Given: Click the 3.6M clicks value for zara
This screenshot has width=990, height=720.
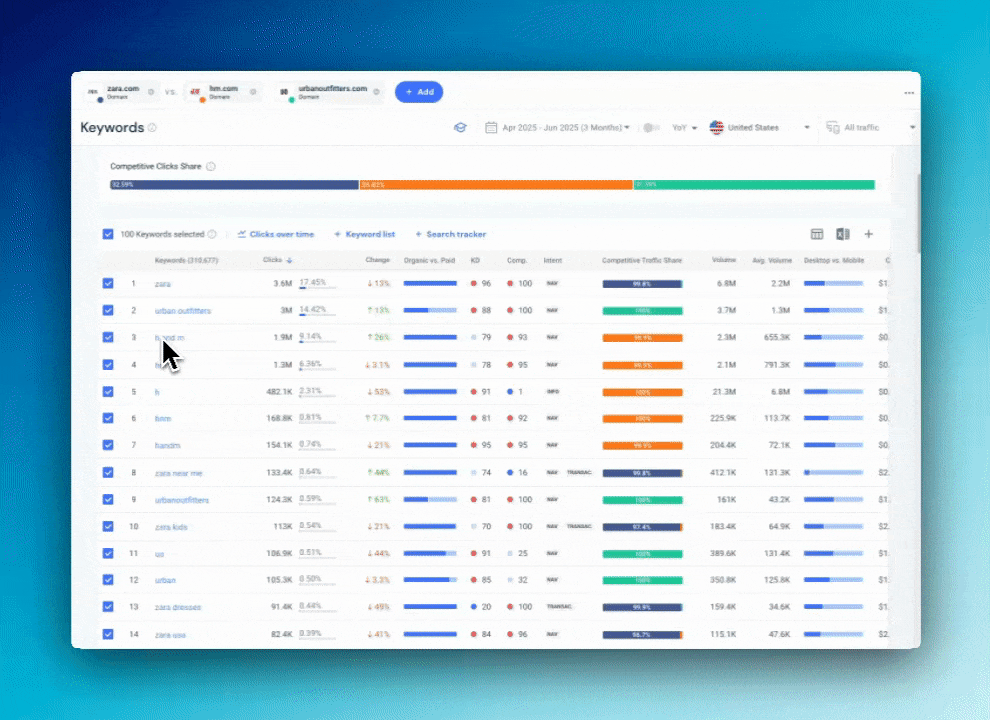Looking at the screenshot, I should pyautogui.click(x=283, y=284).
